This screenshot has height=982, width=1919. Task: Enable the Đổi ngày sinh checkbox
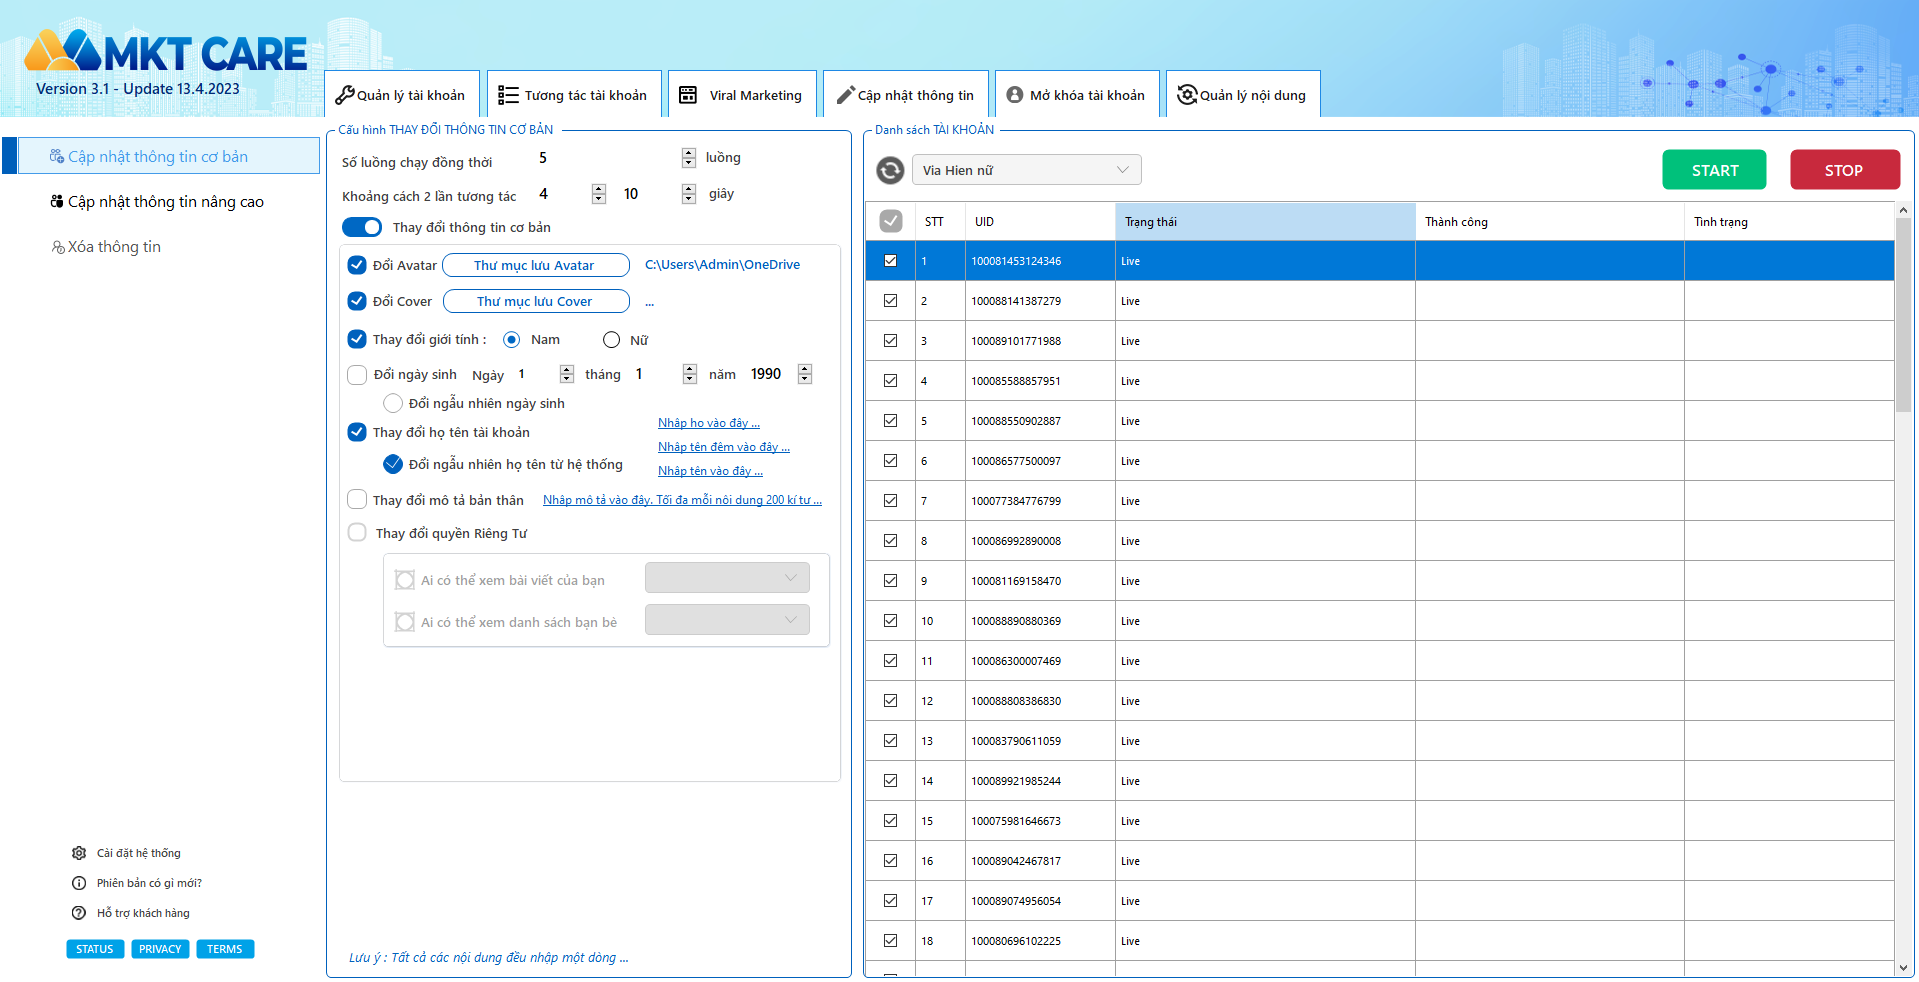(357, 375)
